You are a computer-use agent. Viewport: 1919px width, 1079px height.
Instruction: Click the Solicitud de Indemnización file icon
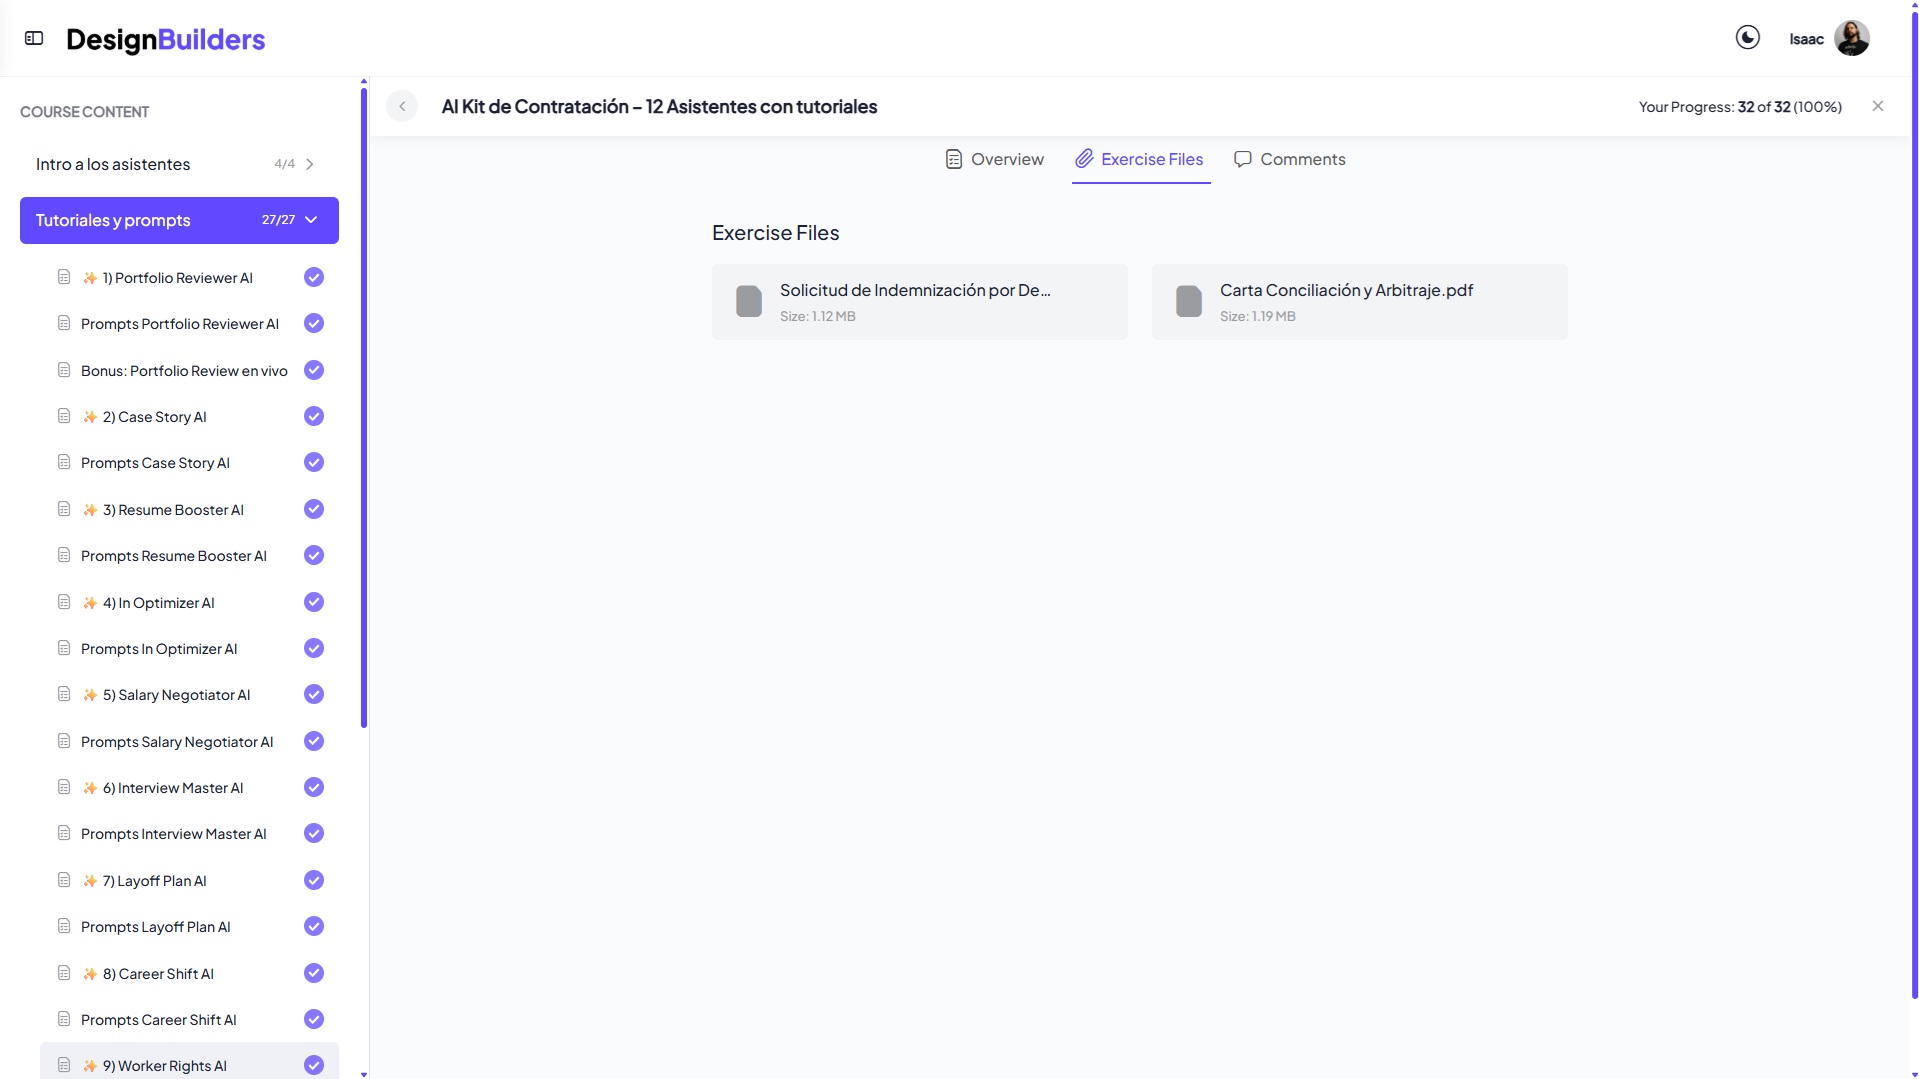(749, 301)
